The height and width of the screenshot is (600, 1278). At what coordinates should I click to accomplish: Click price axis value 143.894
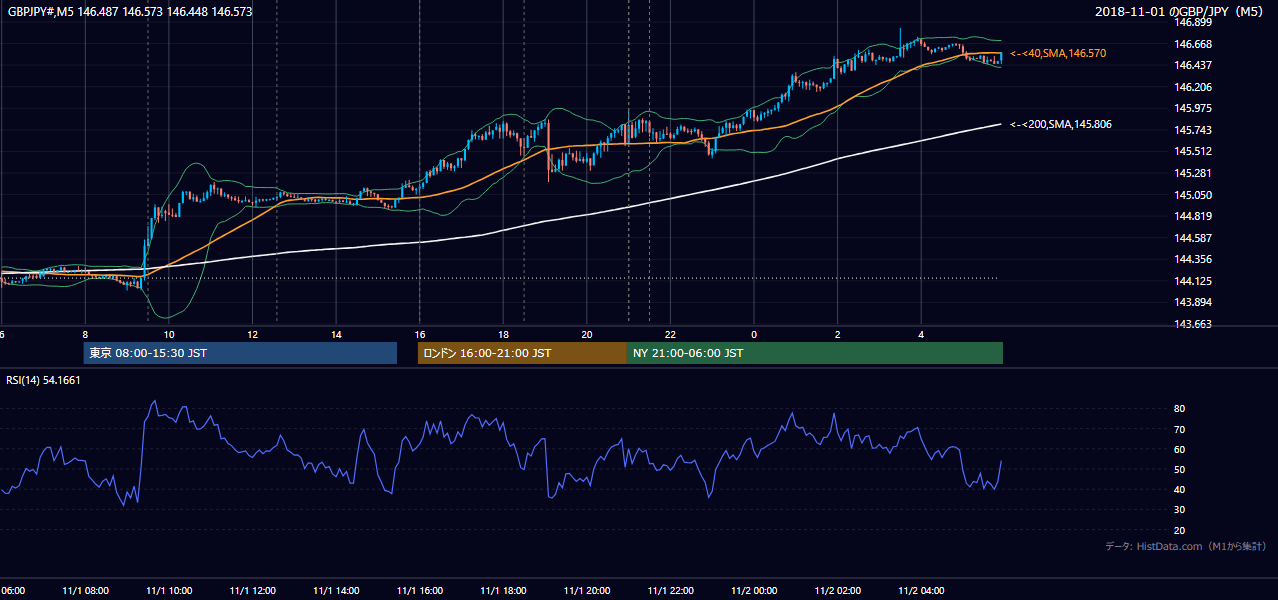click(1192, 302)
